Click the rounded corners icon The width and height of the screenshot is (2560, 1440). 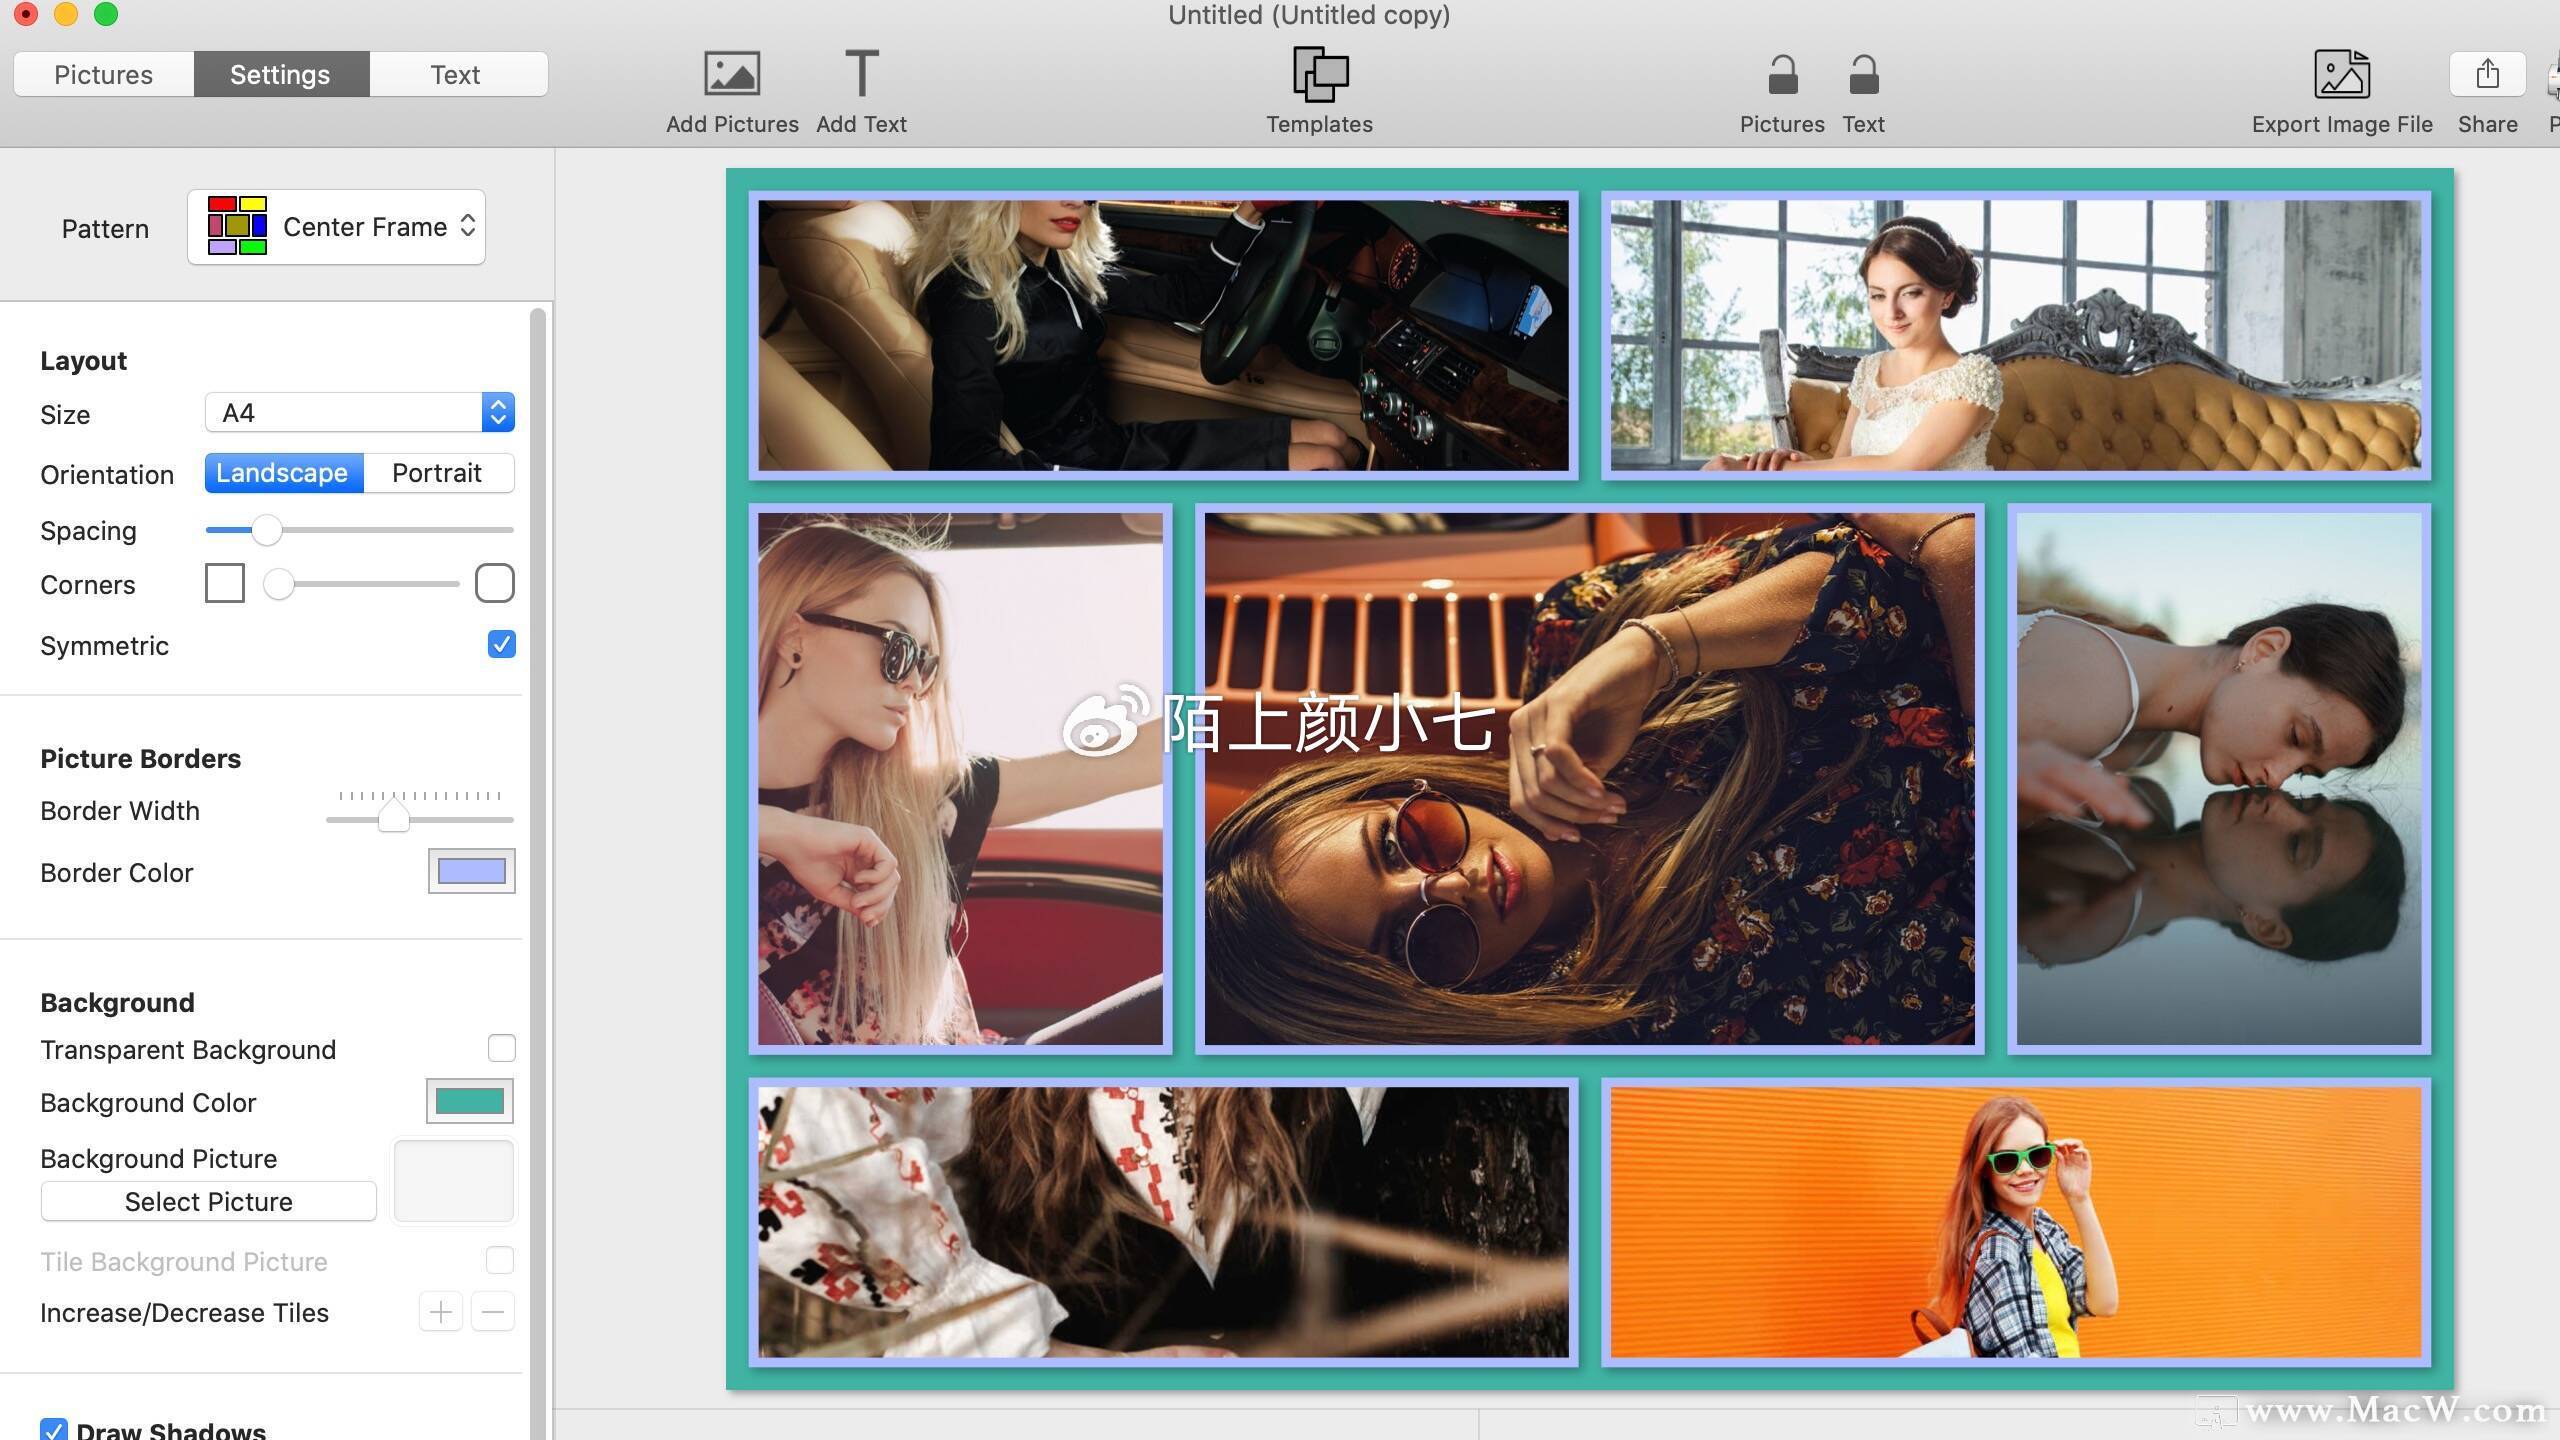495,583
